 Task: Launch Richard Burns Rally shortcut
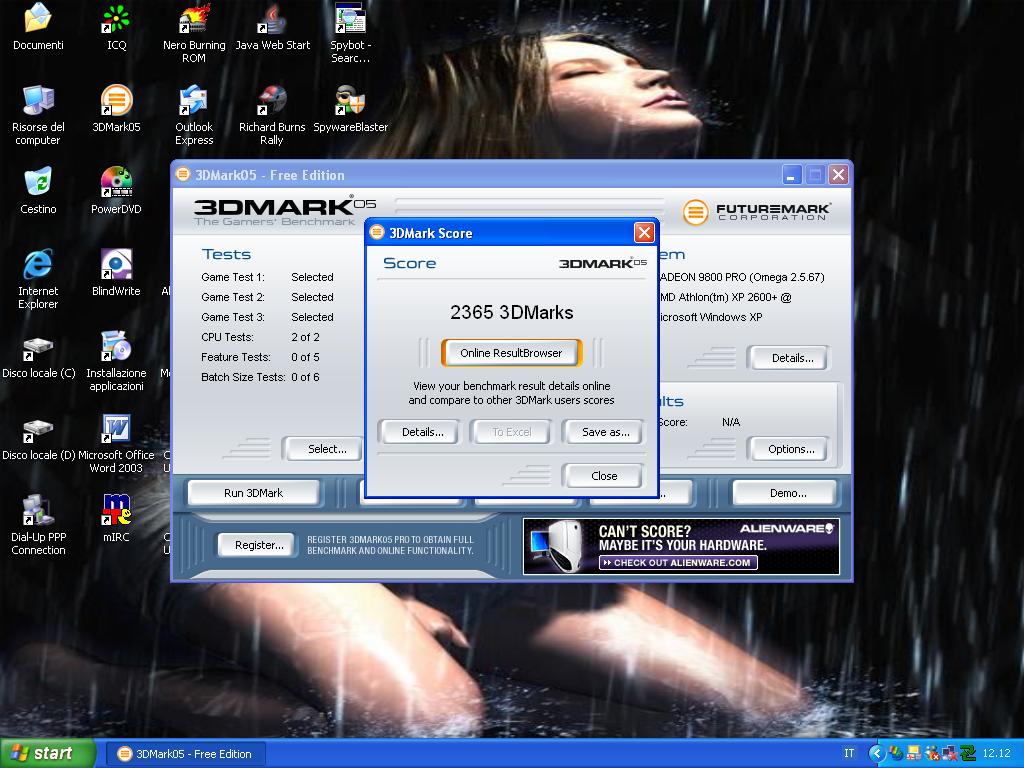272,116
